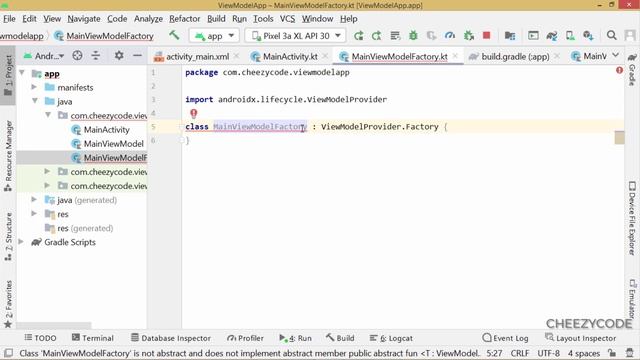Viewport: 640px width, 360px height.
Task: Open the Event Log
Action: 505,338
